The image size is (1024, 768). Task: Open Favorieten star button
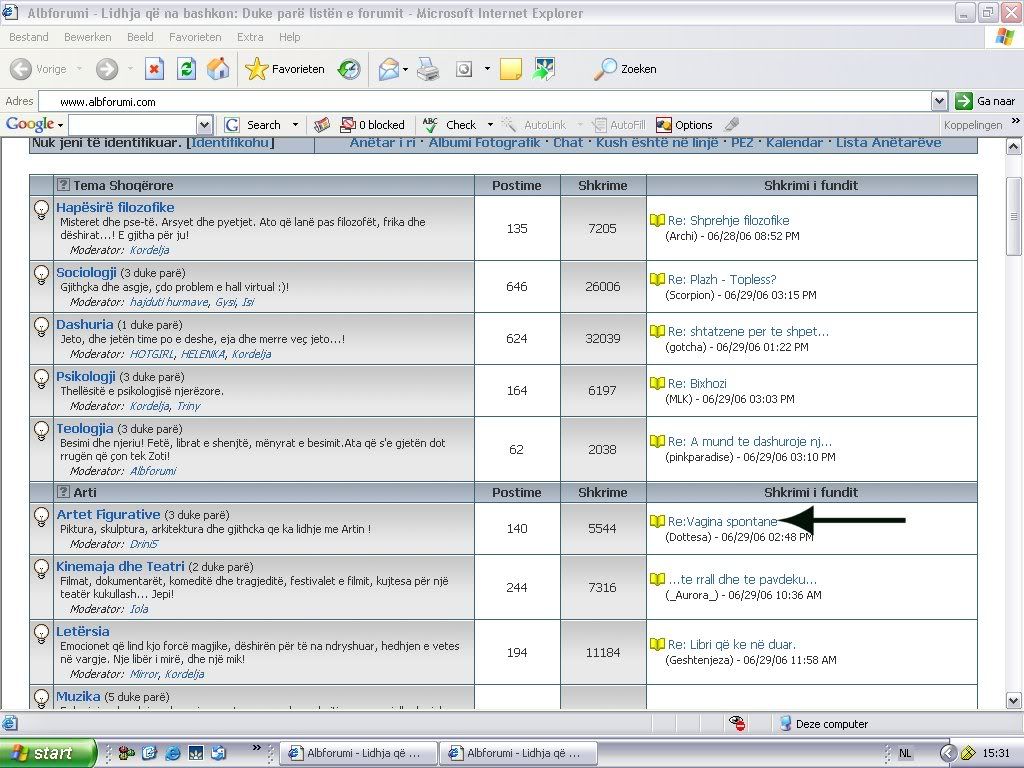pos(284,69)
